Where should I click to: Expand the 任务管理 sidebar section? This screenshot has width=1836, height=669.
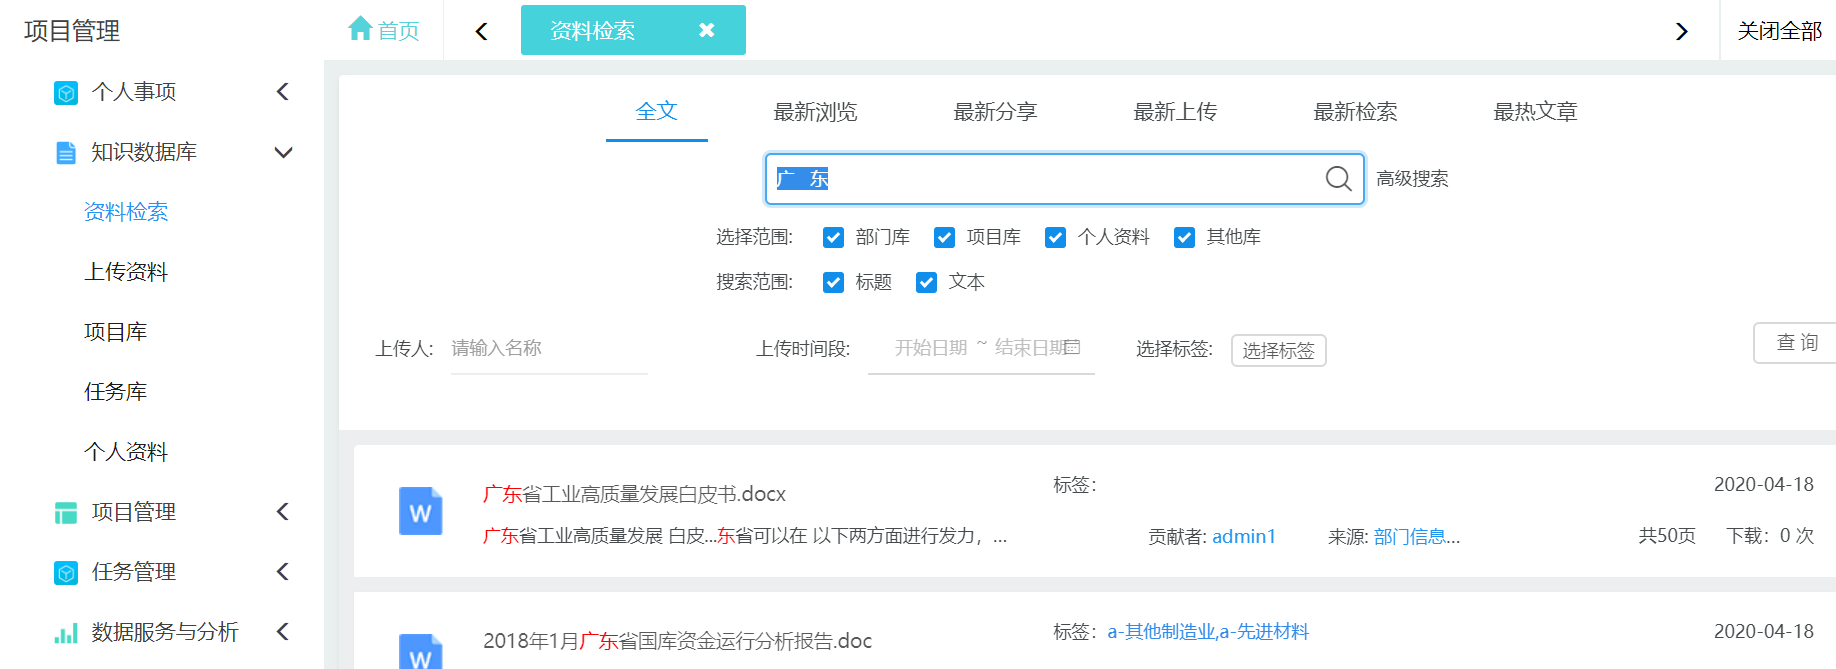(x=283, y=572)
